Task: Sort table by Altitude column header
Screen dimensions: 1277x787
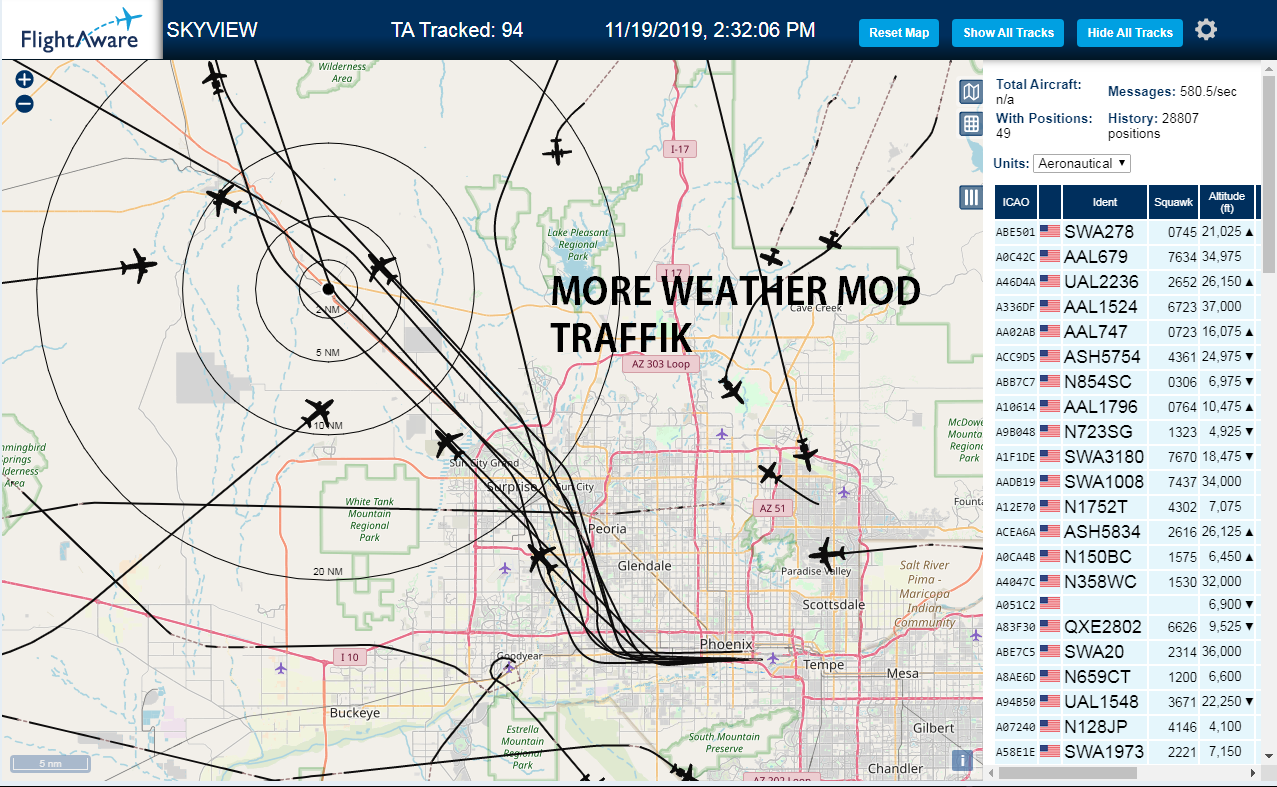Action: [x=1227, y=202]
